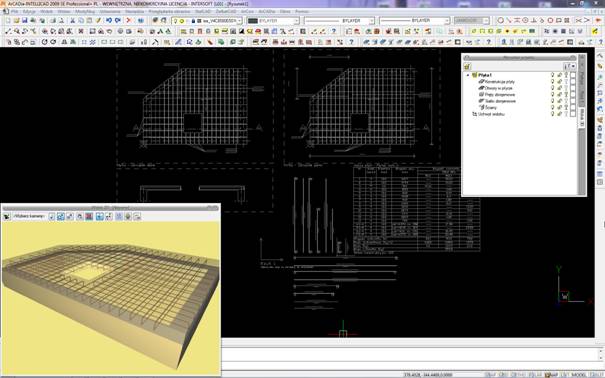
Task: Click the project manager top-left yellow icon
Action: click(467, 66)
